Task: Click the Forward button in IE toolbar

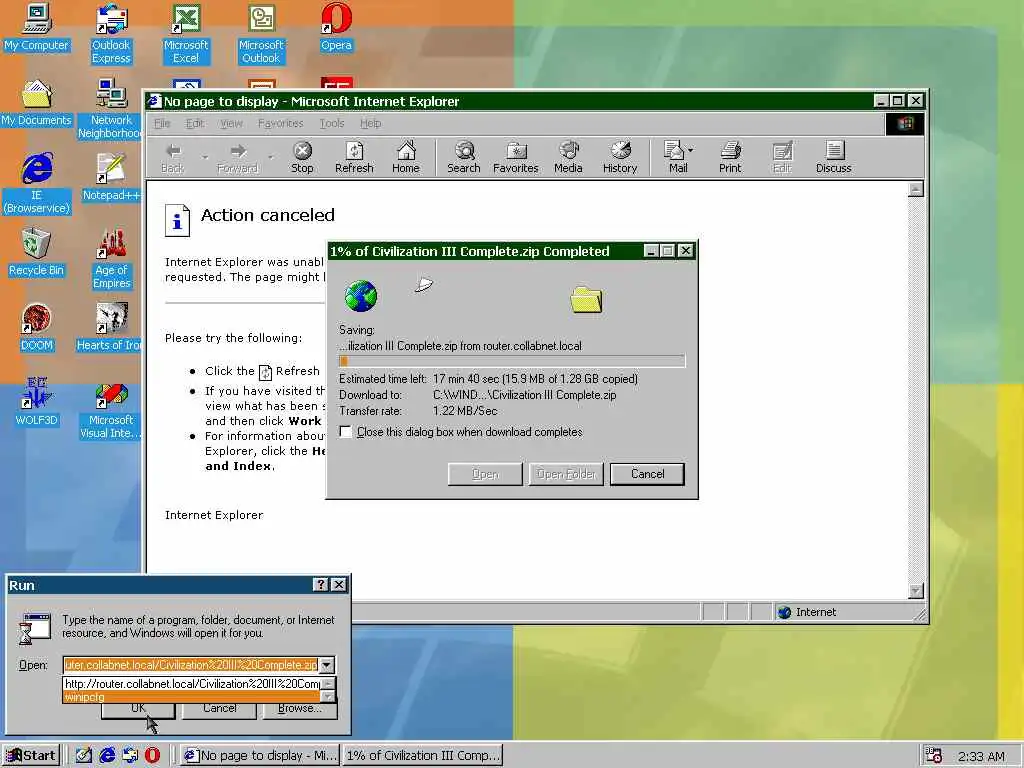Action: (x=238, y=157)
